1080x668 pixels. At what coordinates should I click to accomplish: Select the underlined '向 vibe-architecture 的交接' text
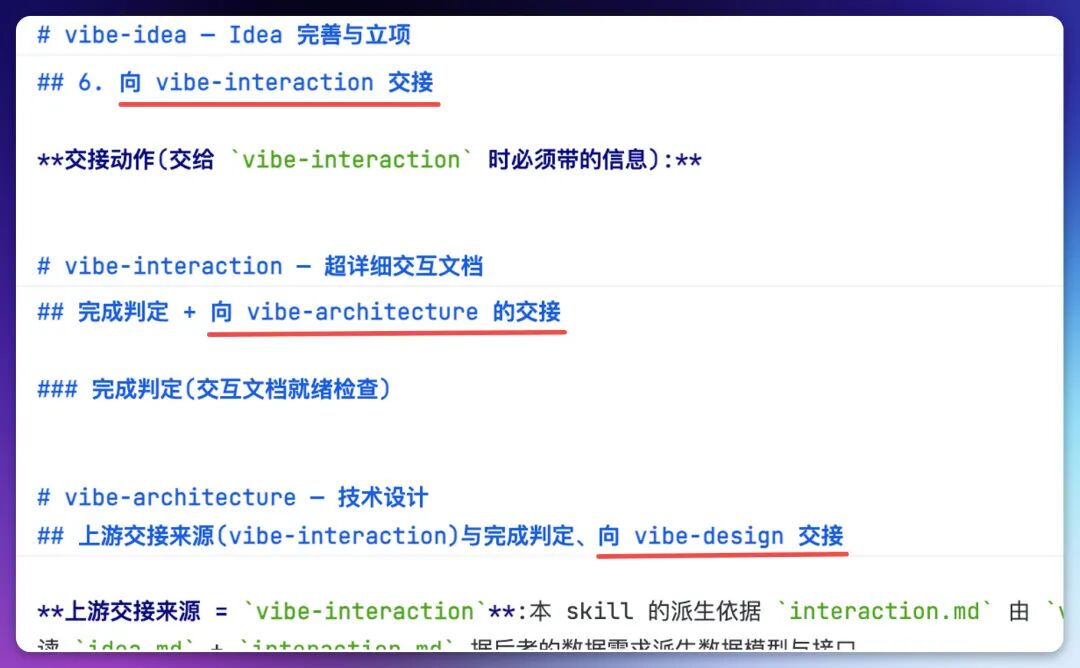pyautogui.click(x=386, y=311)
